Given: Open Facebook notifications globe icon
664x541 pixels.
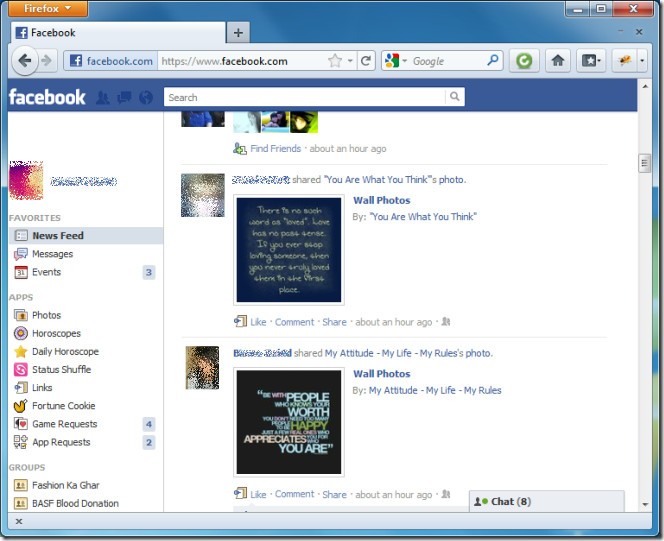Looking at the screenshot, I should [x=146, y=97].
